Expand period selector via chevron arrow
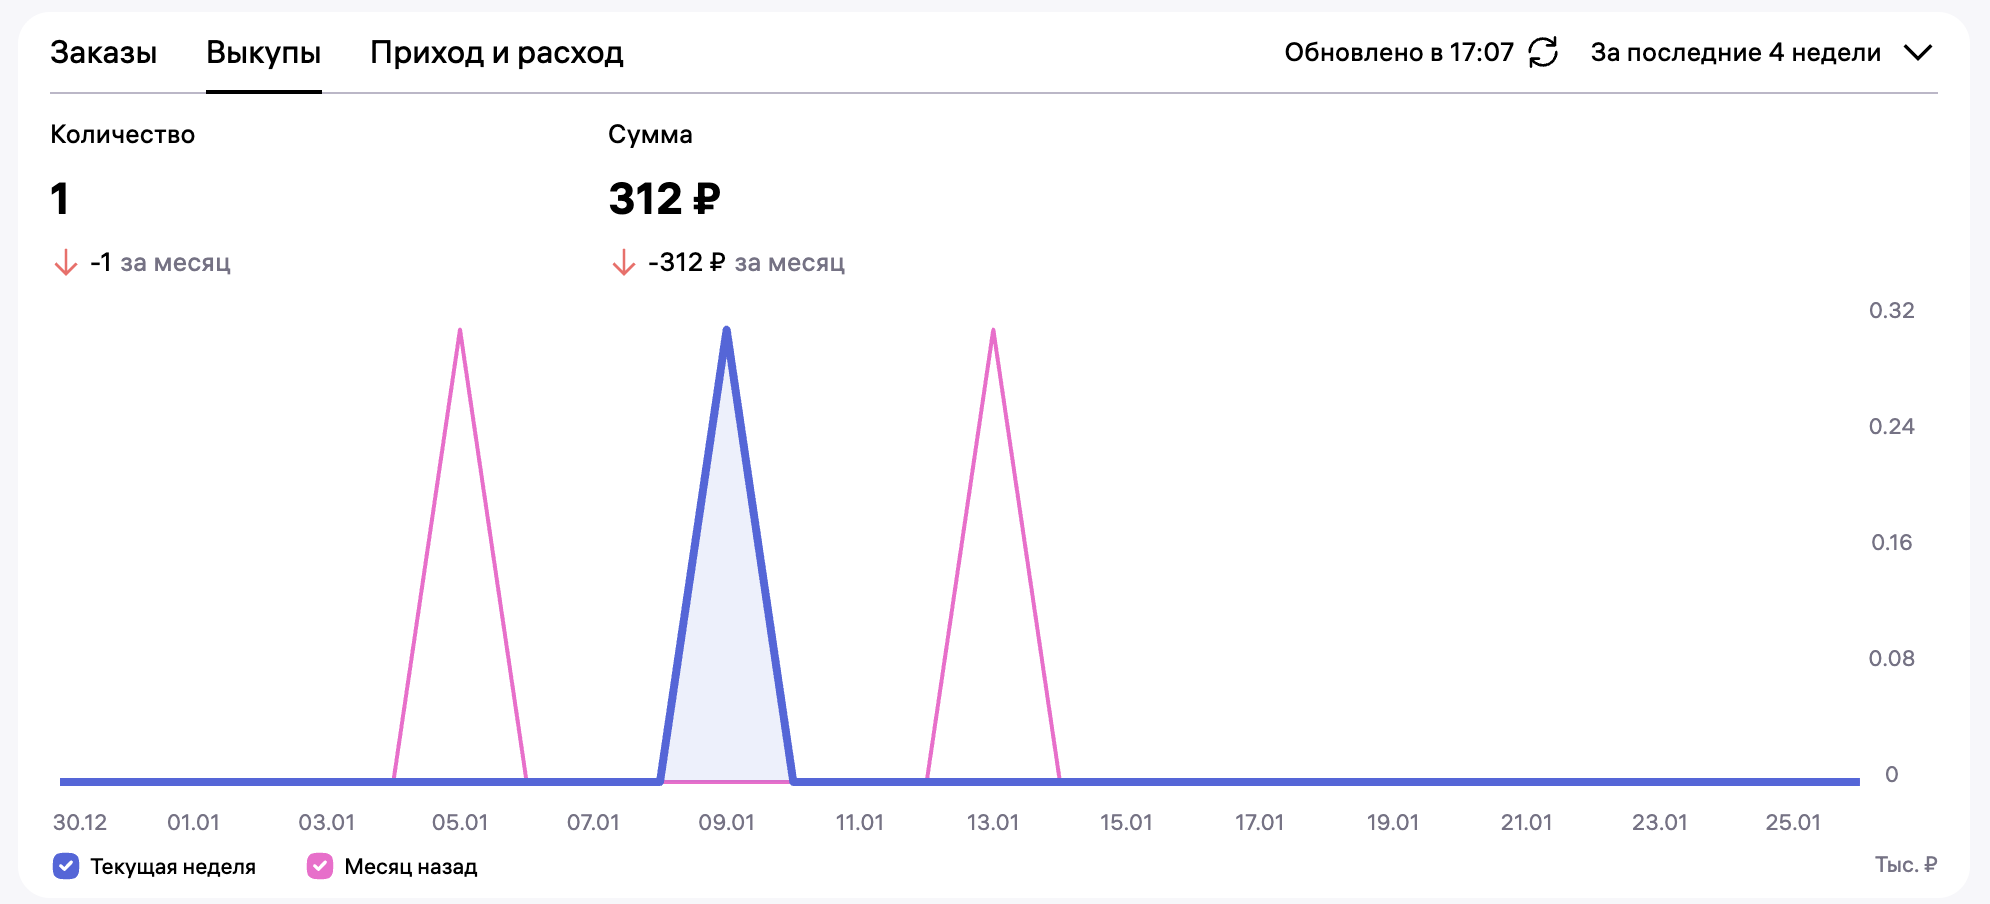 click(x=1917, y=52)
